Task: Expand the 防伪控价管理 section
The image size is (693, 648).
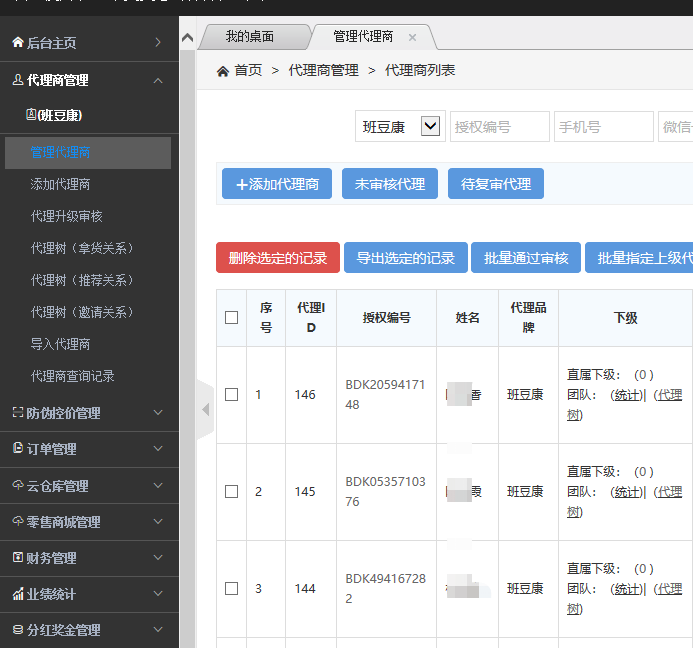Action: [x=158, y=412]
